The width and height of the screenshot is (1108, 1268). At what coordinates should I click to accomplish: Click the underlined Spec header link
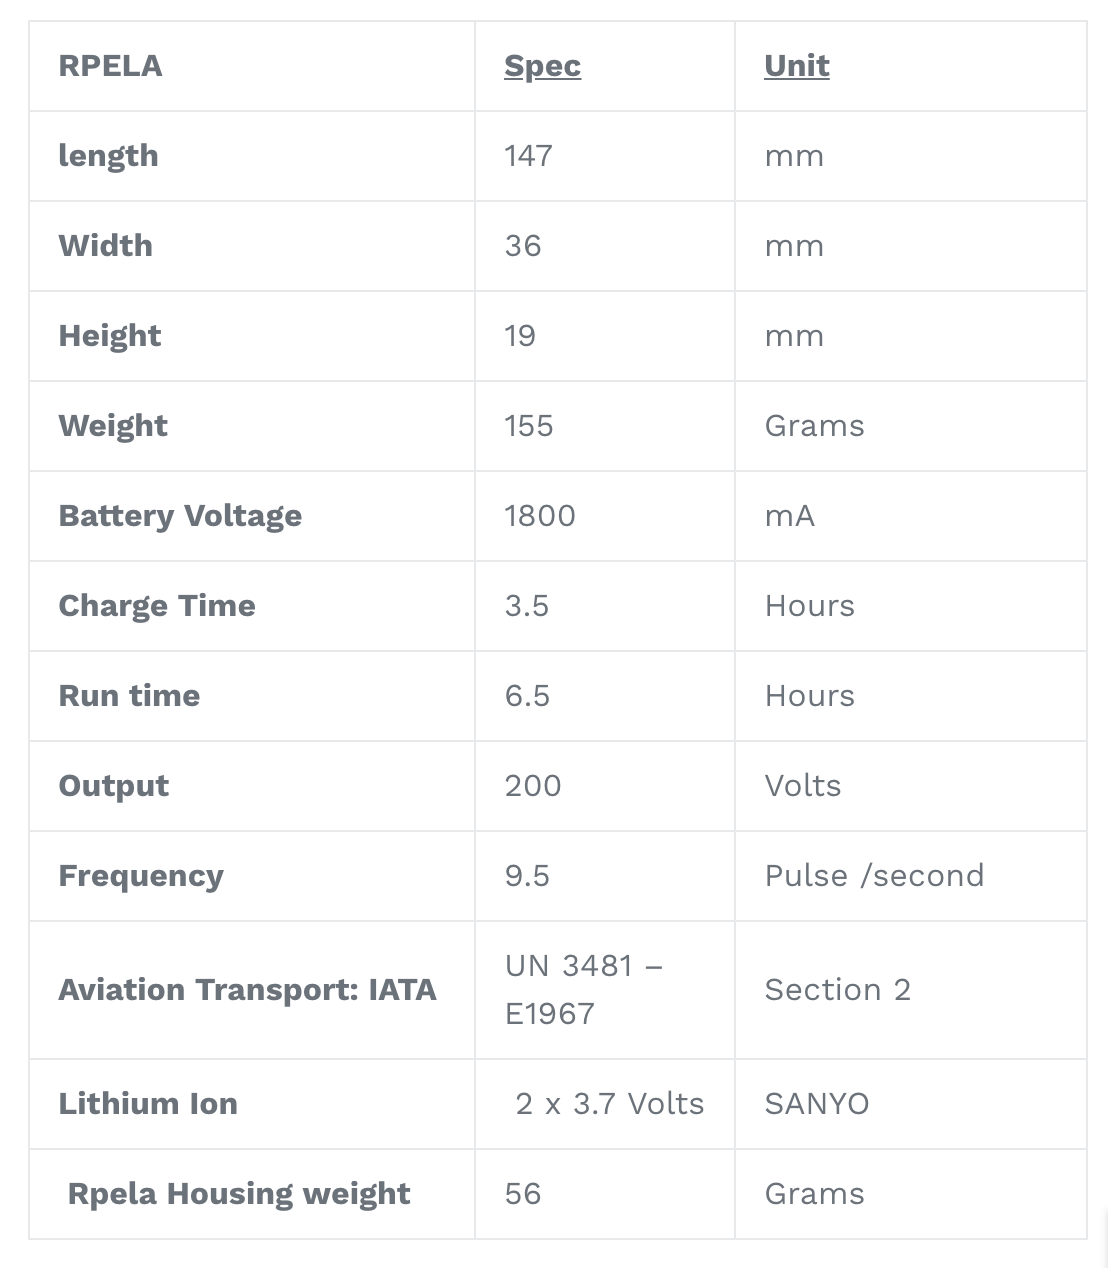coord(542,66)
